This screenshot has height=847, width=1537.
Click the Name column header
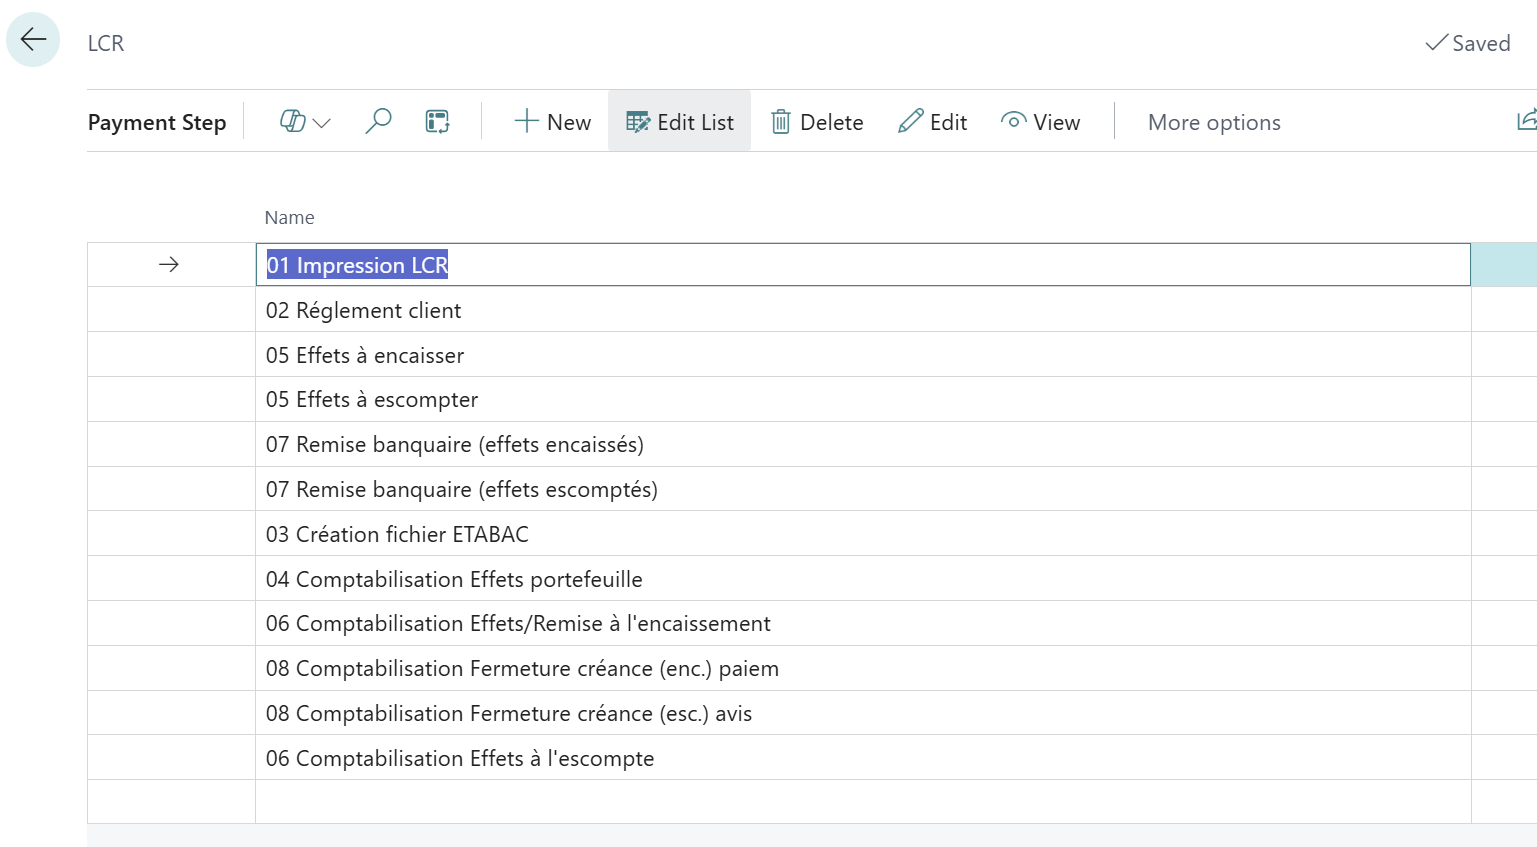click(289, 218)
